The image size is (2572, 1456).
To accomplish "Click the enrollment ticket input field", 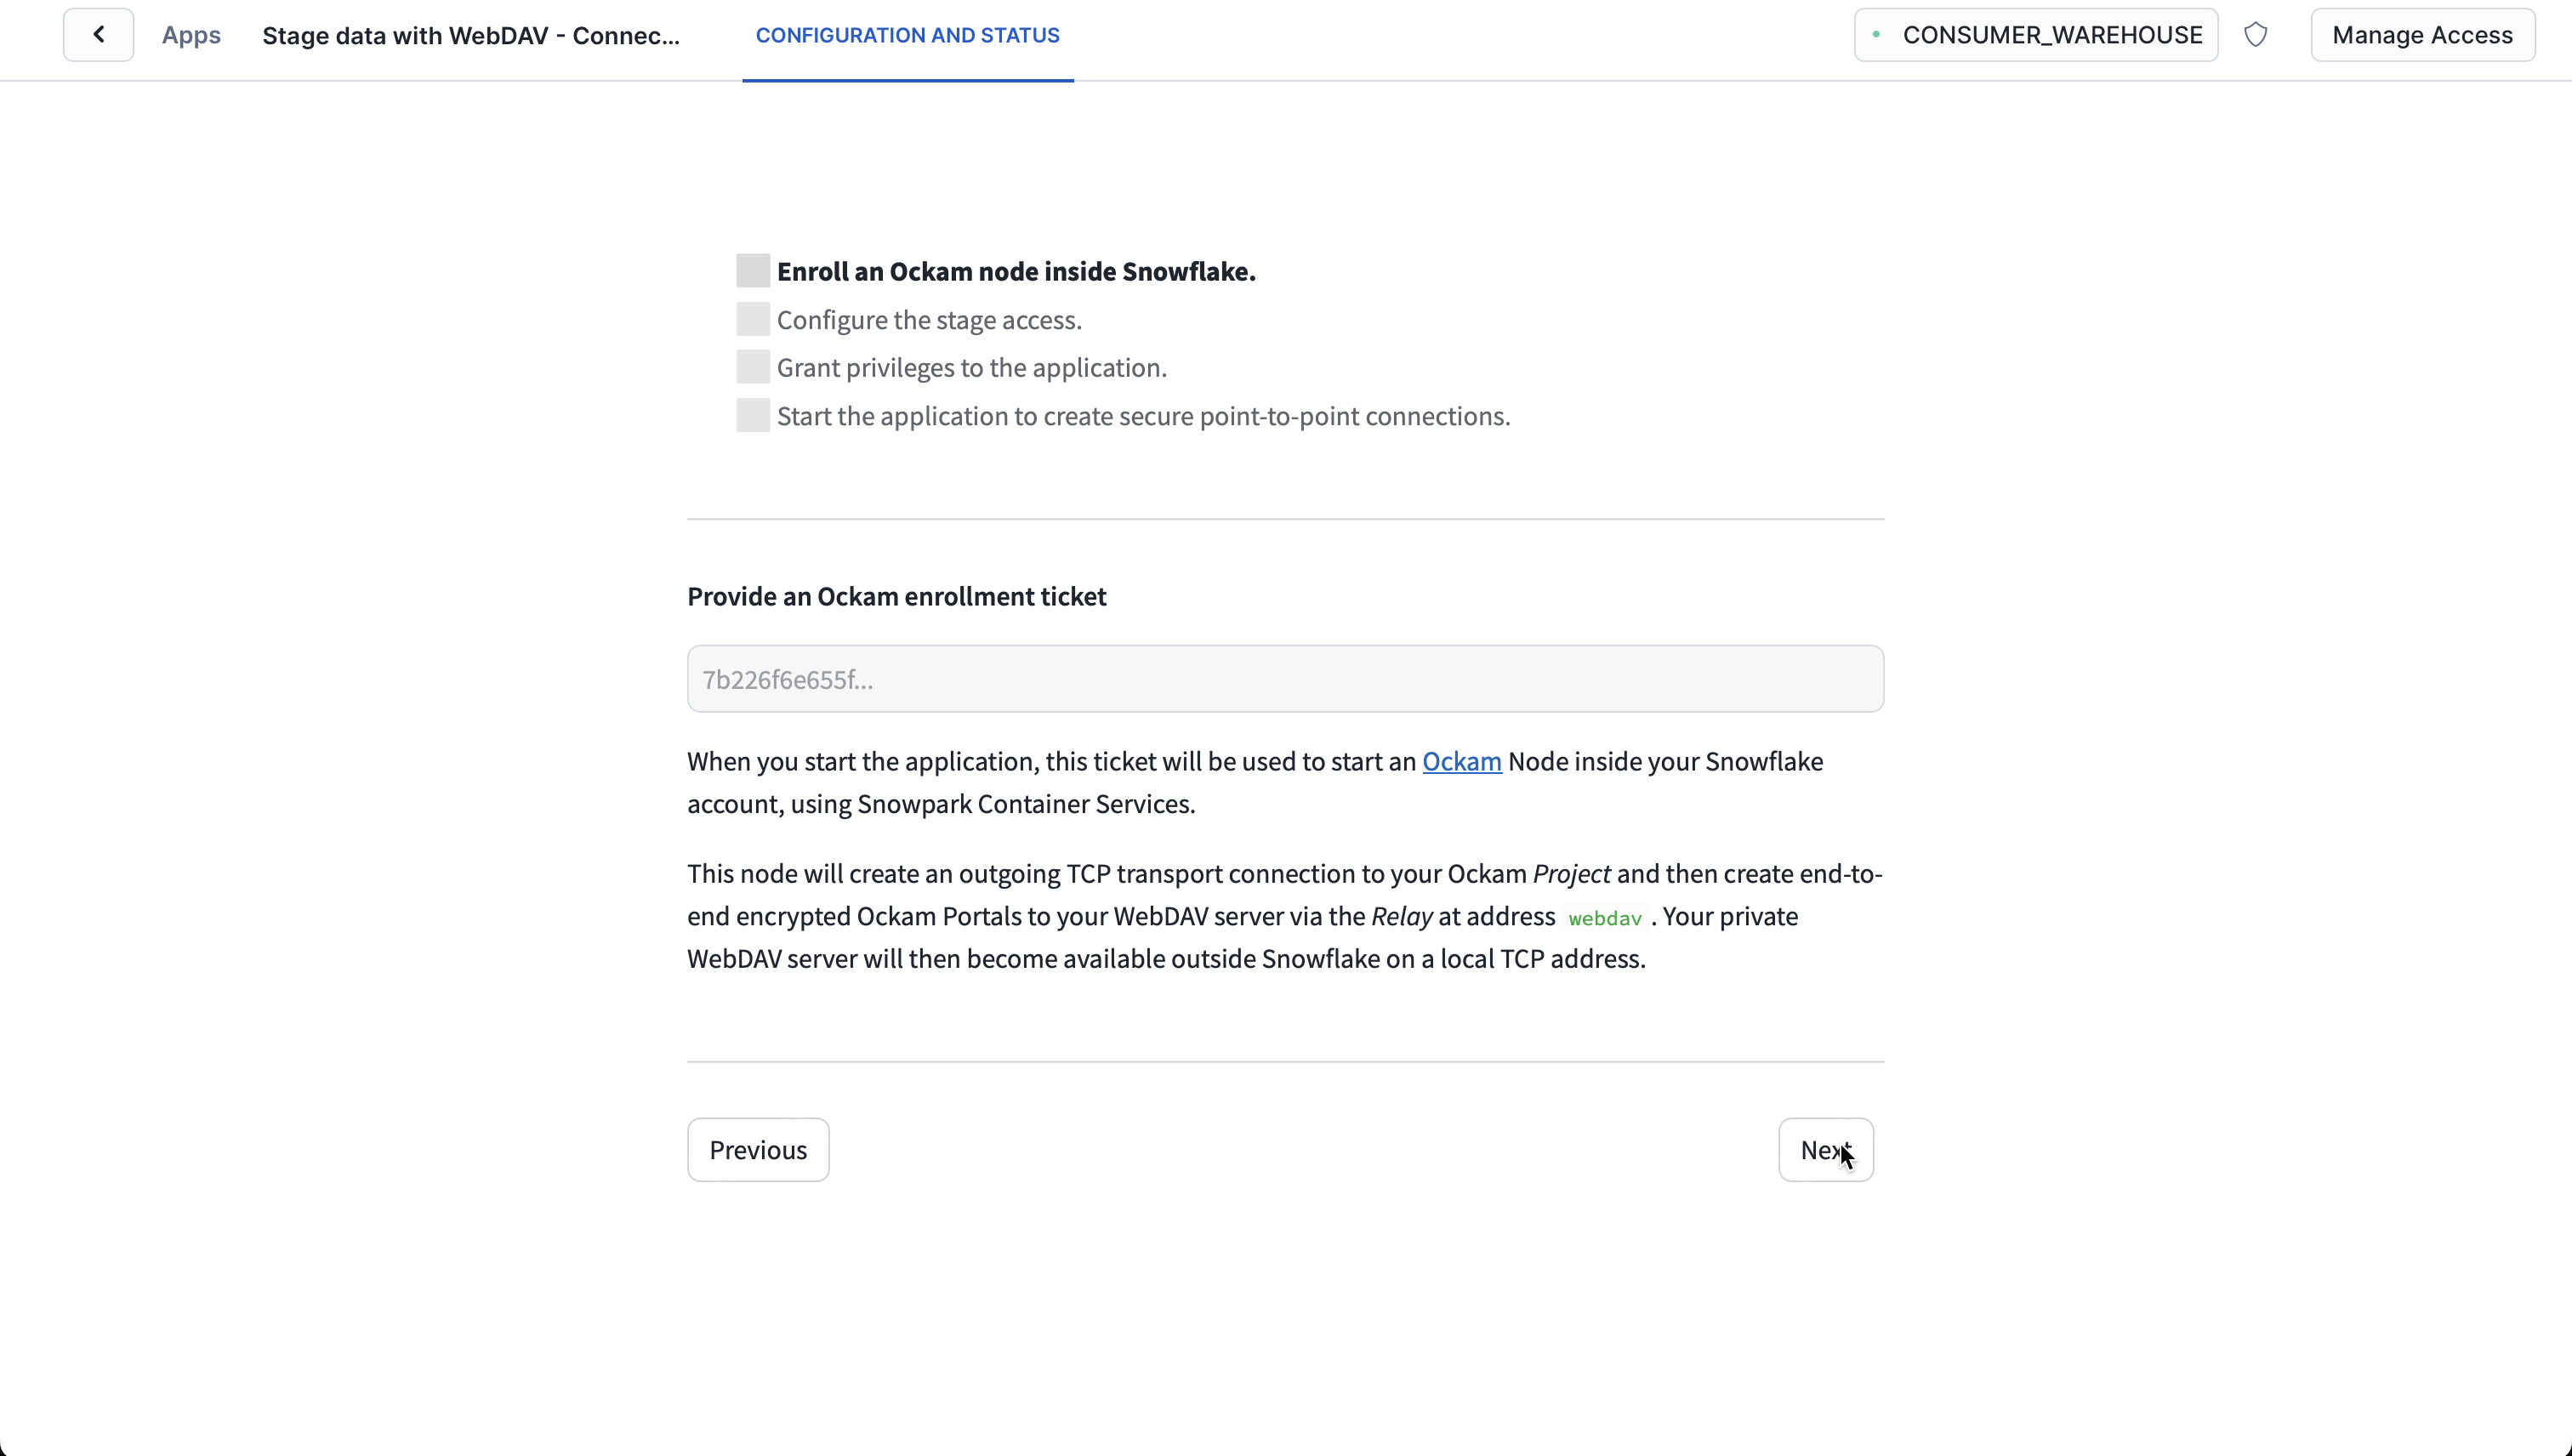I will tap(1284, 679).
